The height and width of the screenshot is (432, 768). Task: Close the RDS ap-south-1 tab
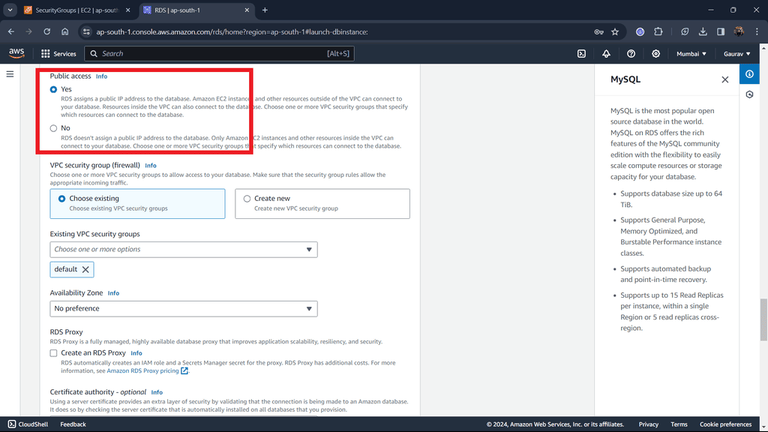click(247, 10)
